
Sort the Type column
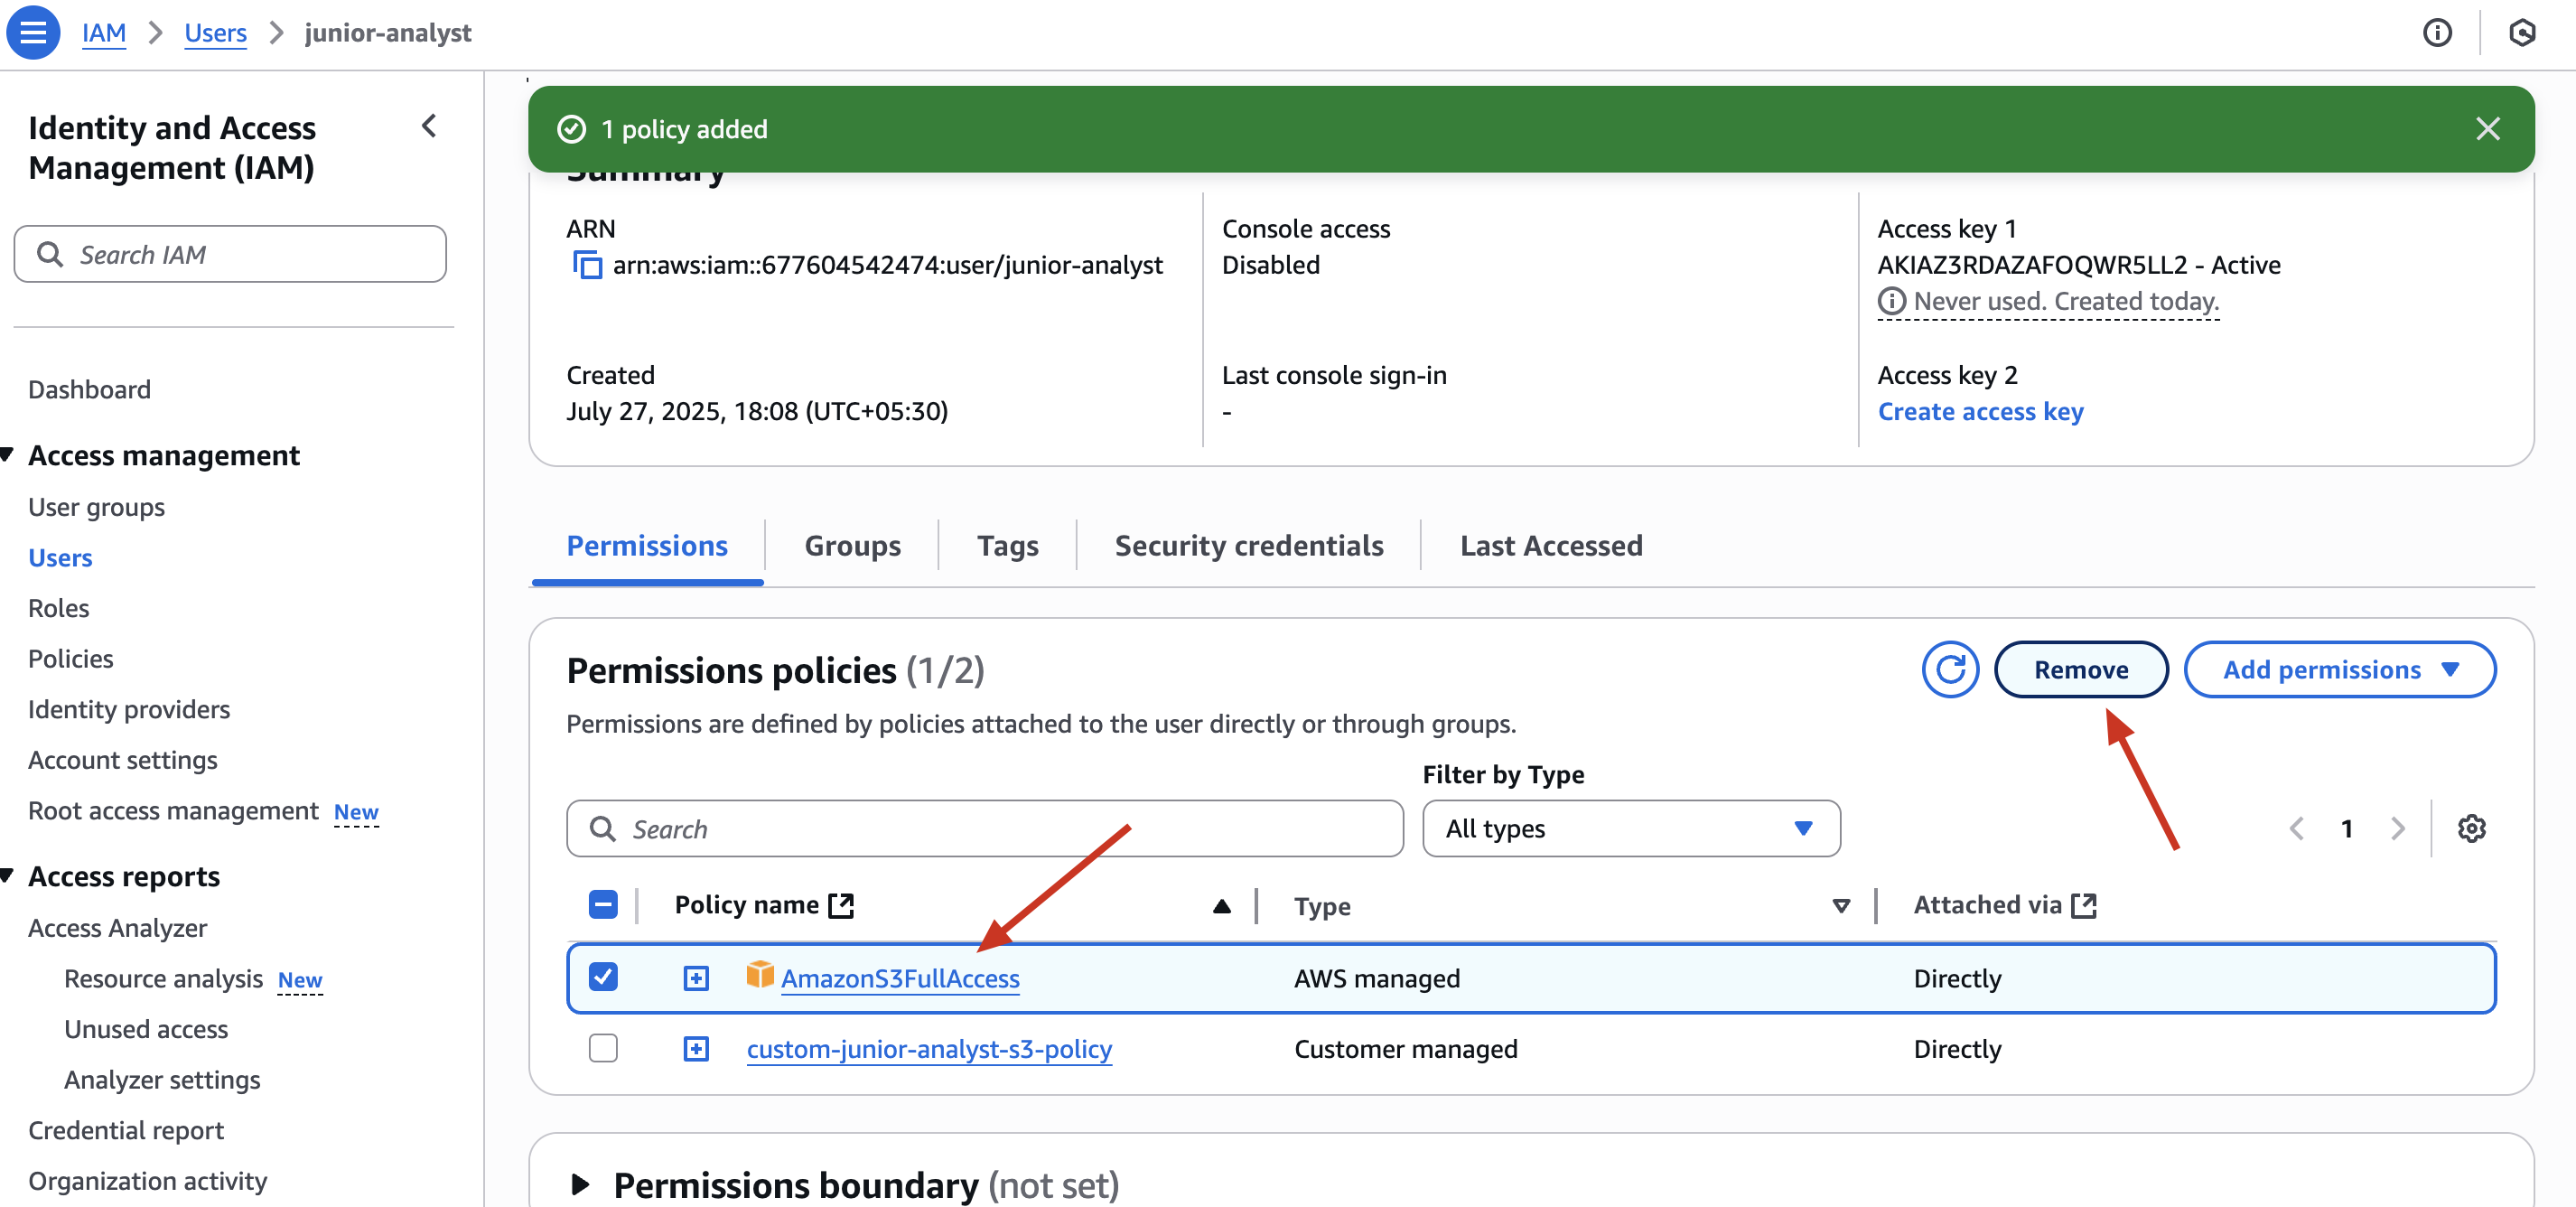[x=1840, y=906]
